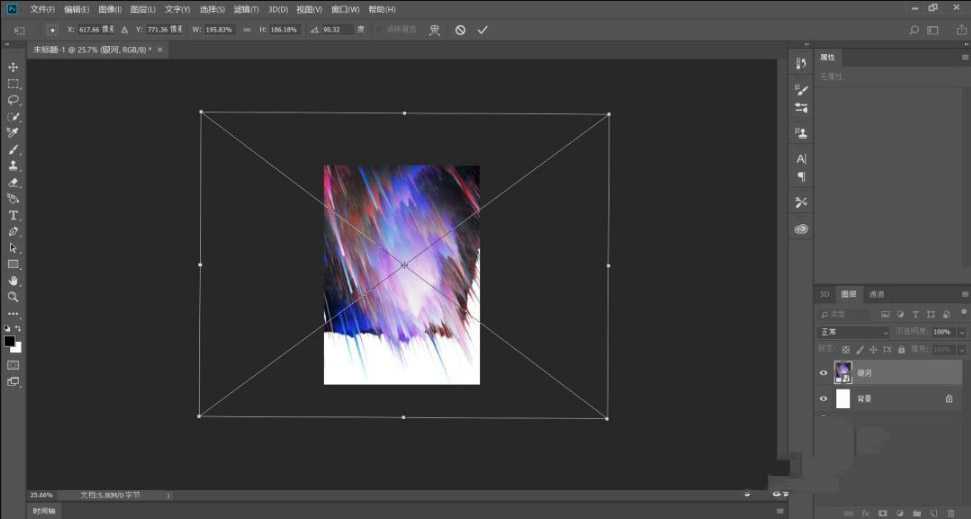Switch to the 通道 tab
The width and height of the screenshot is (971, 519).
(876, 295)
